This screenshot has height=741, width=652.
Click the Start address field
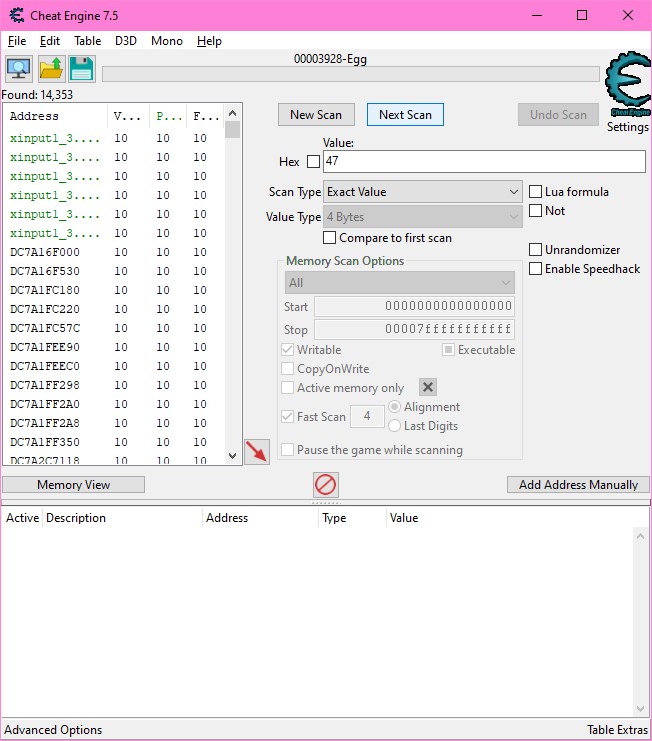(414, 306)
